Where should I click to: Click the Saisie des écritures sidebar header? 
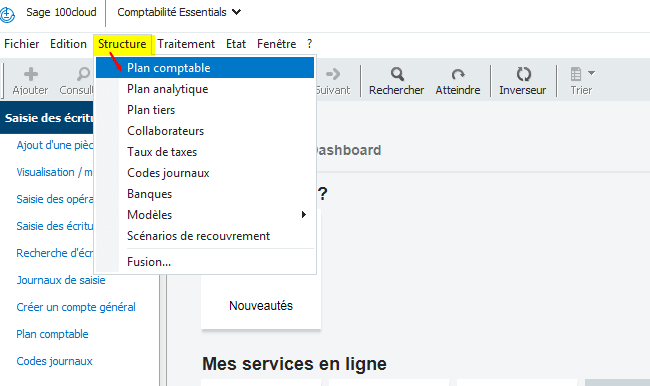47,118
